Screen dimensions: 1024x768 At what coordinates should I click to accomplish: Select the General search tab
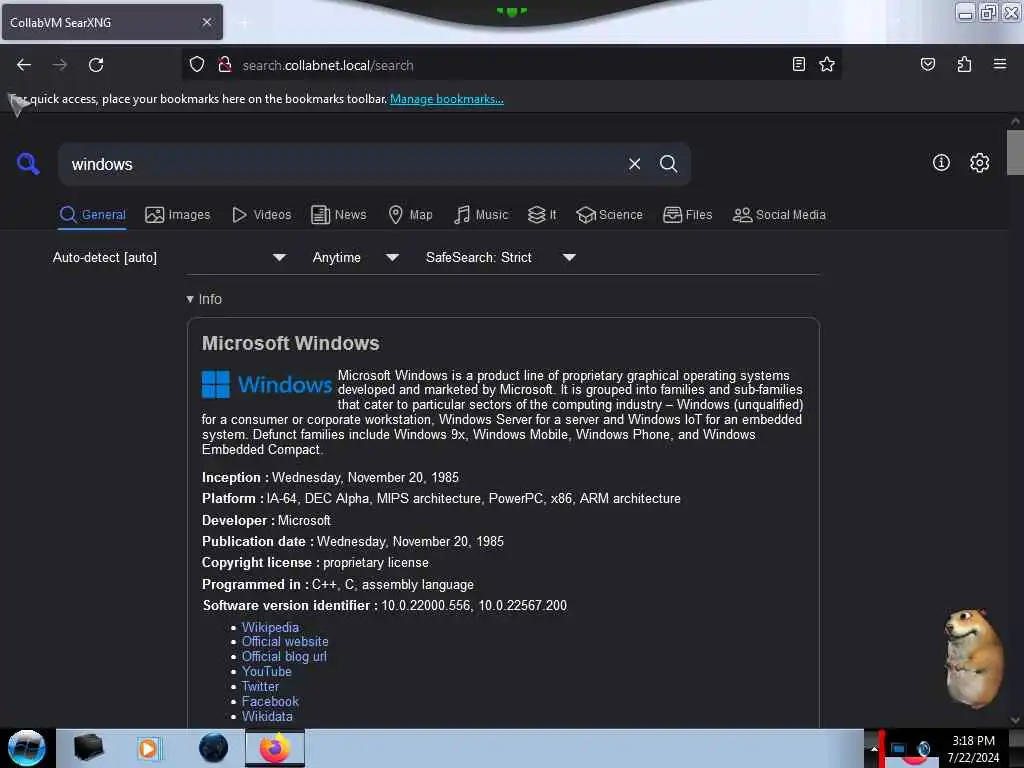92,215
